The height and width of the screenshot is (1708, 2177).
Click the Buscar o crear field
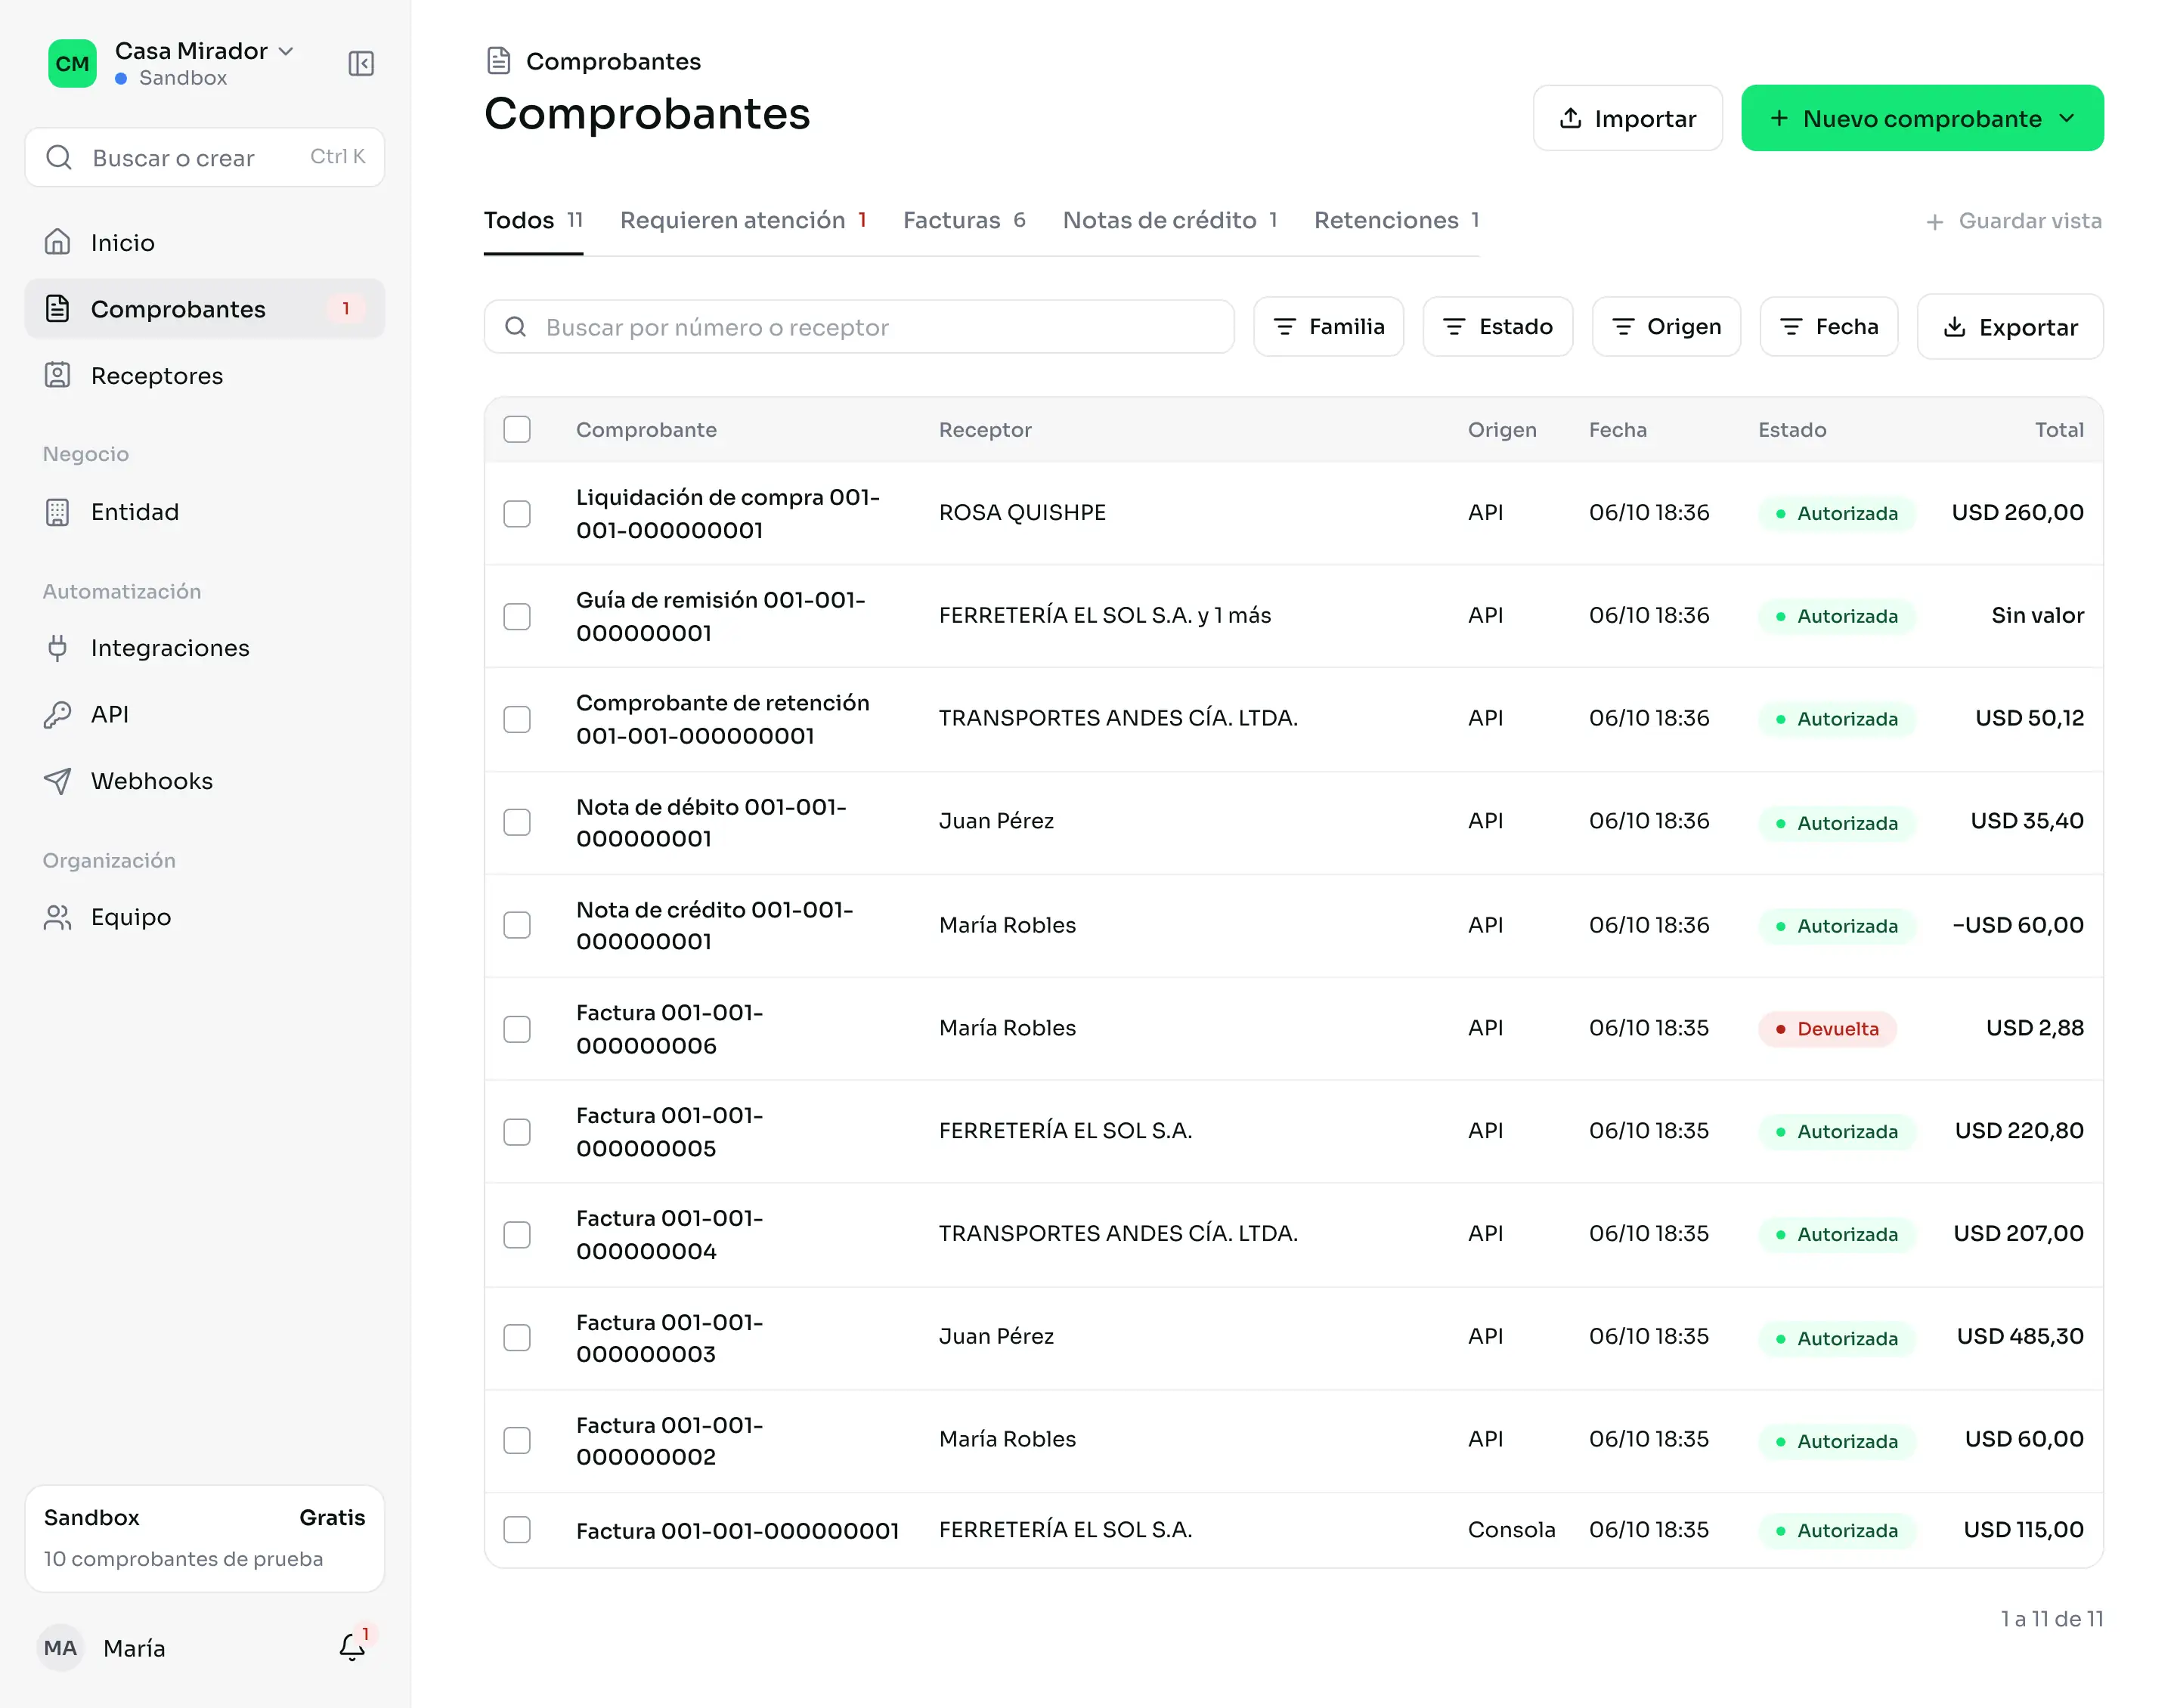point(204,158)
